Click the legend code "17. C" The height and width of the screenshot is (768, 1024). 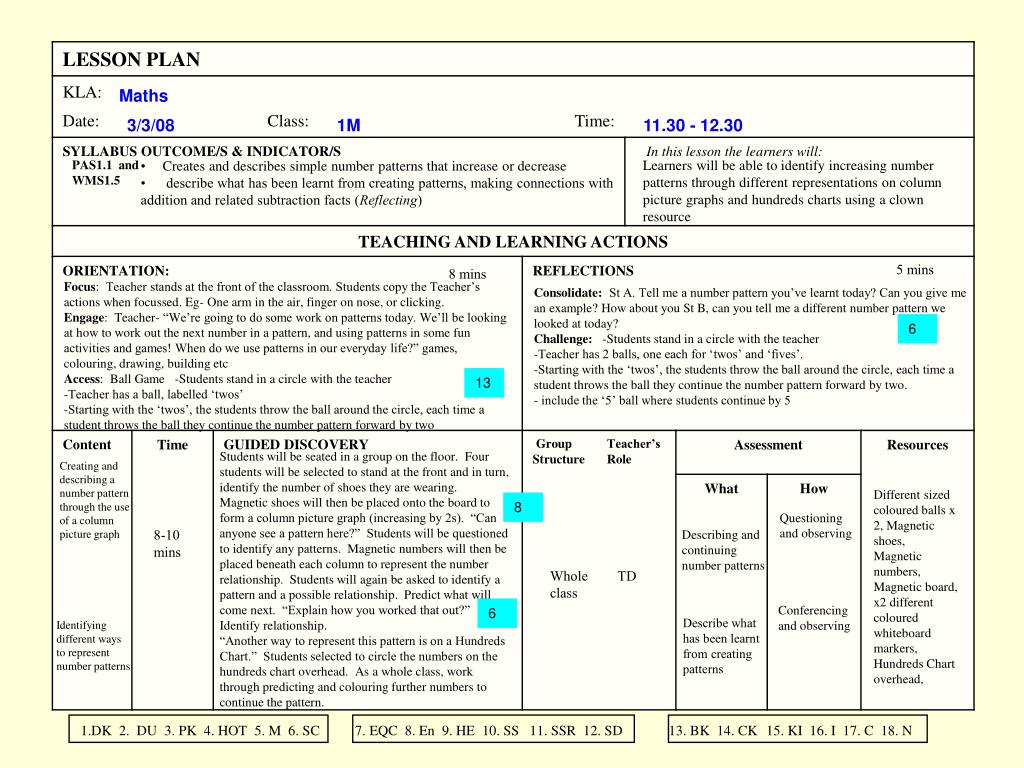858,731
